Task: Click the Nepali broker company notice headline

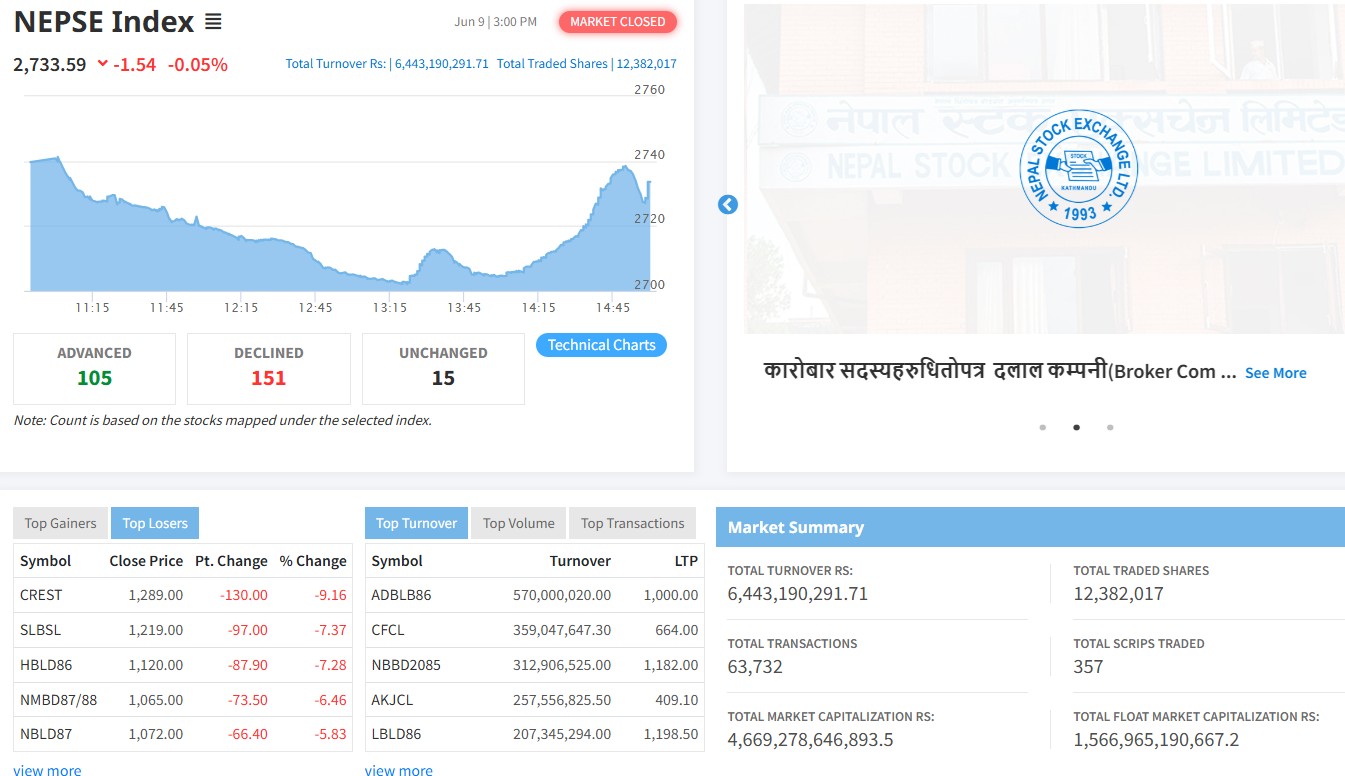Action: 1000,371
